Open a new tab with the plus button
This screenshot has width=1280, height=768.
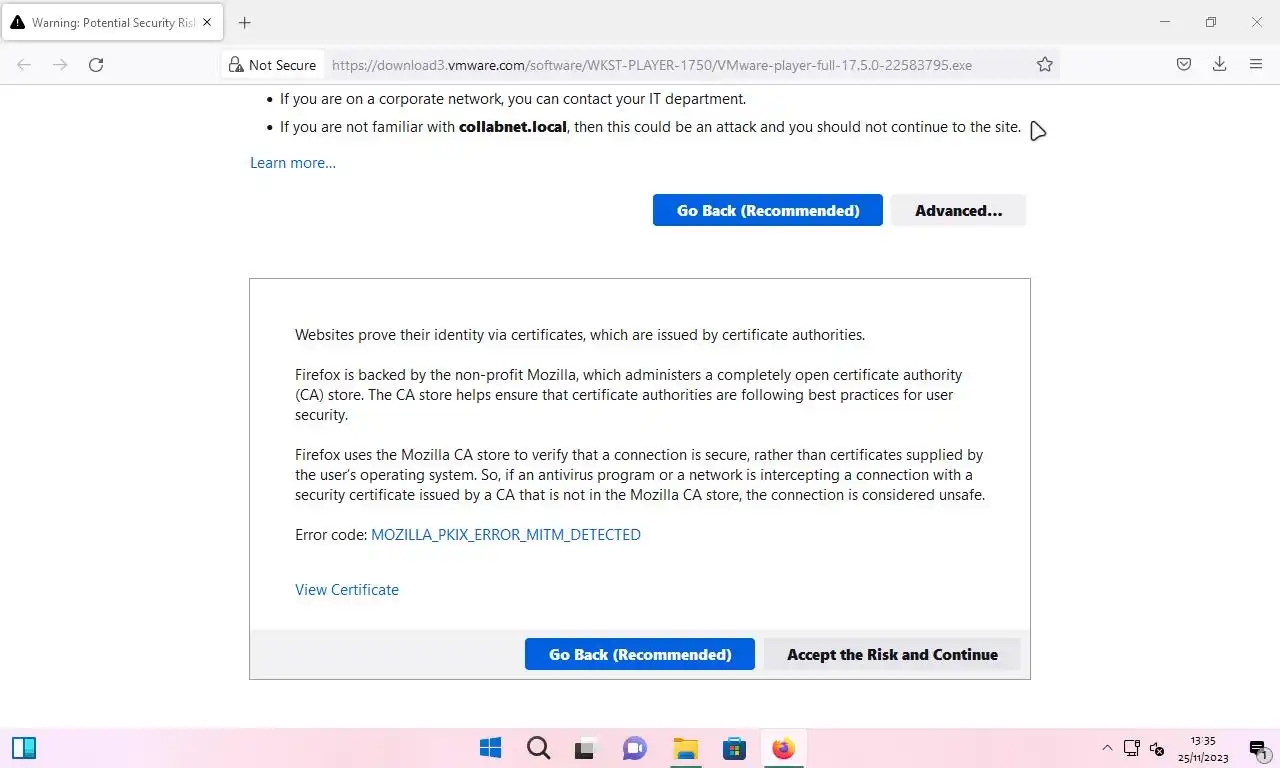pyautogui.click(x=245, y=22)
